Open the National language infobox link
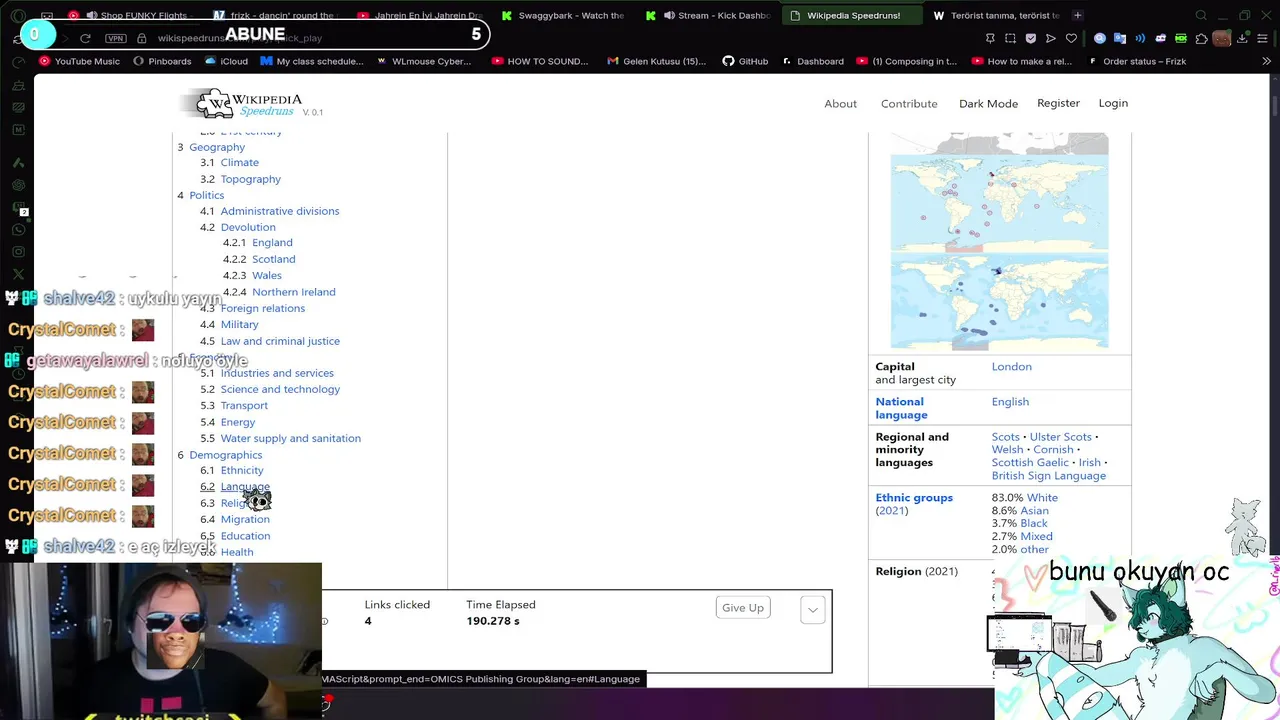 pos(902,408)
